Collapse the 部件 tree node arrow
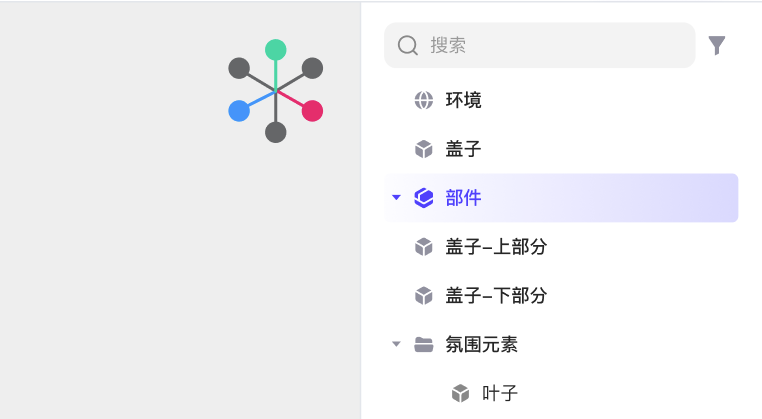Image resolution: width=762 pixels, height=419 pixels. (x=397, y=197)
